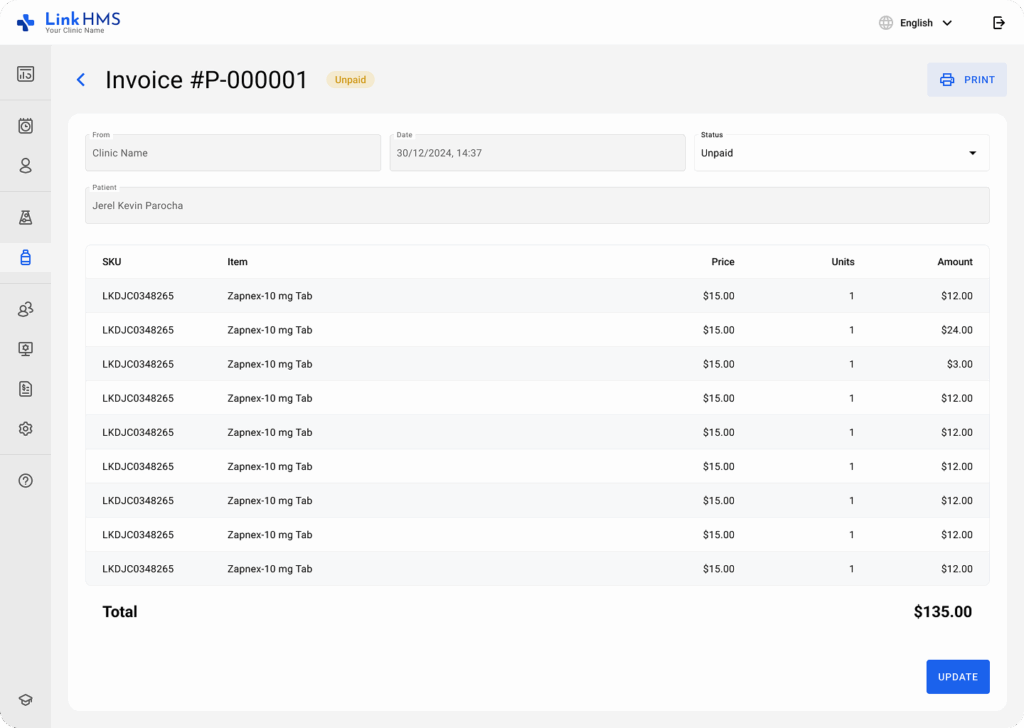Click the From Clinic Name field

coord(233,153)
